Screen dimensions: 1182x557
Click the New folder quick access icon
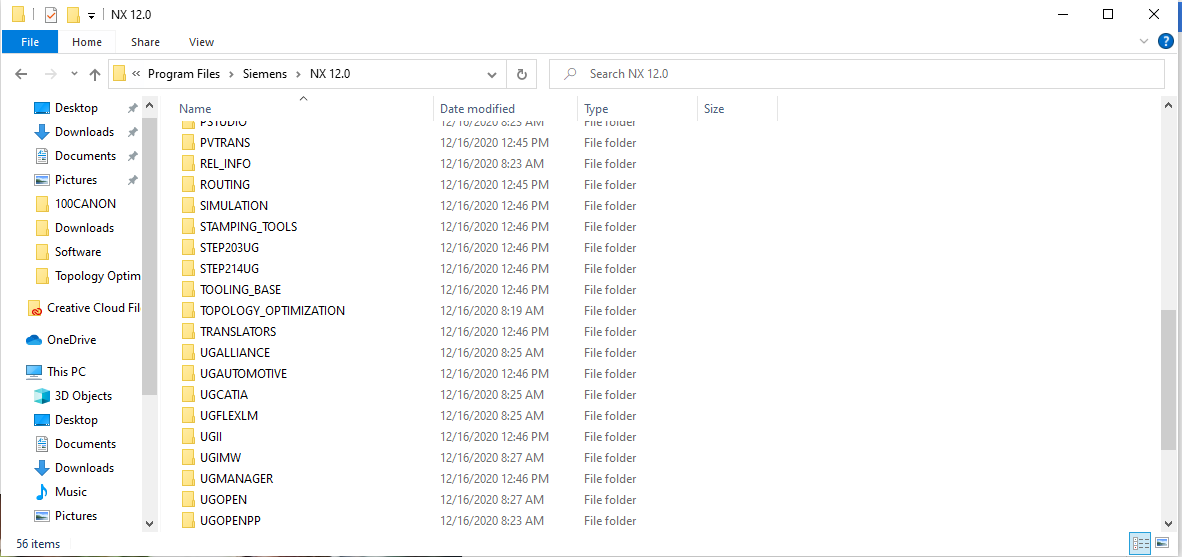[x=73, y=14]
